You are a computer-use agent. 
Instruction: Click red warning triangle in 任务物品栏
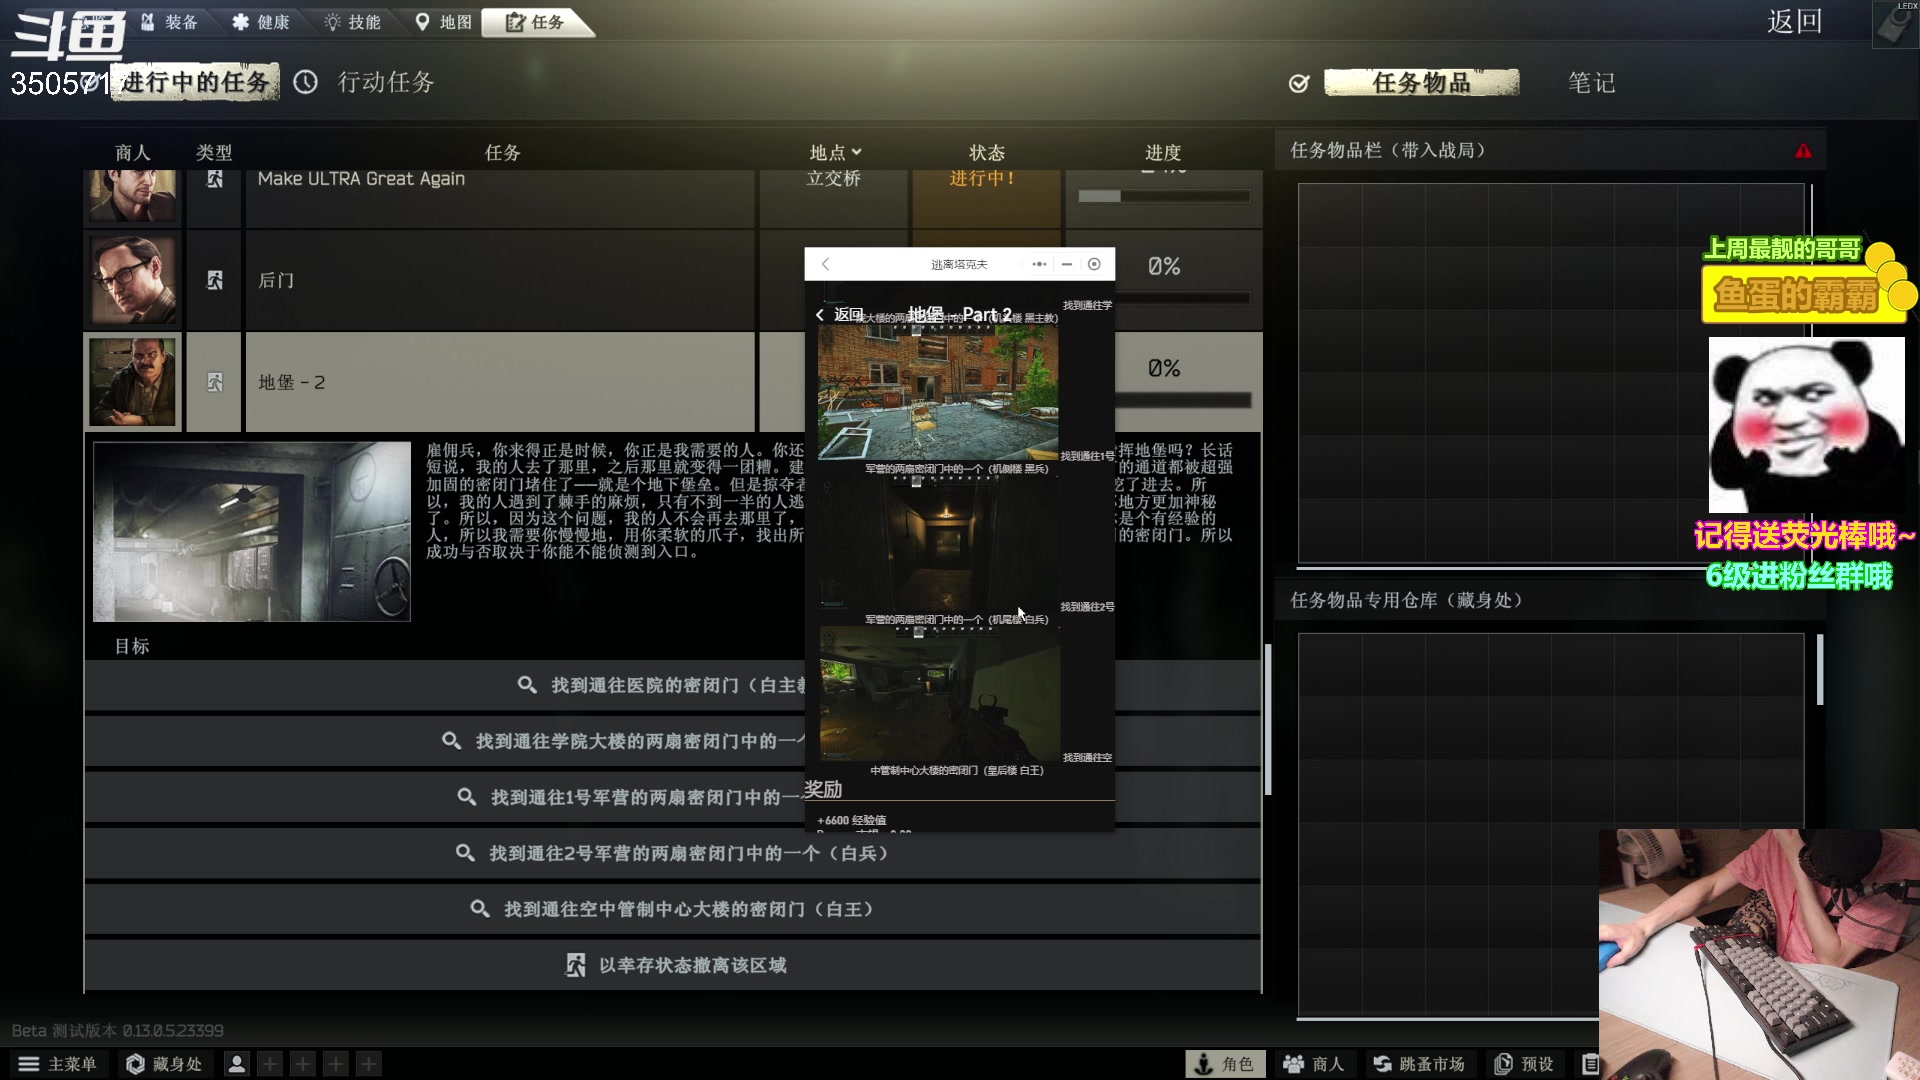[x=1803, y=151]
